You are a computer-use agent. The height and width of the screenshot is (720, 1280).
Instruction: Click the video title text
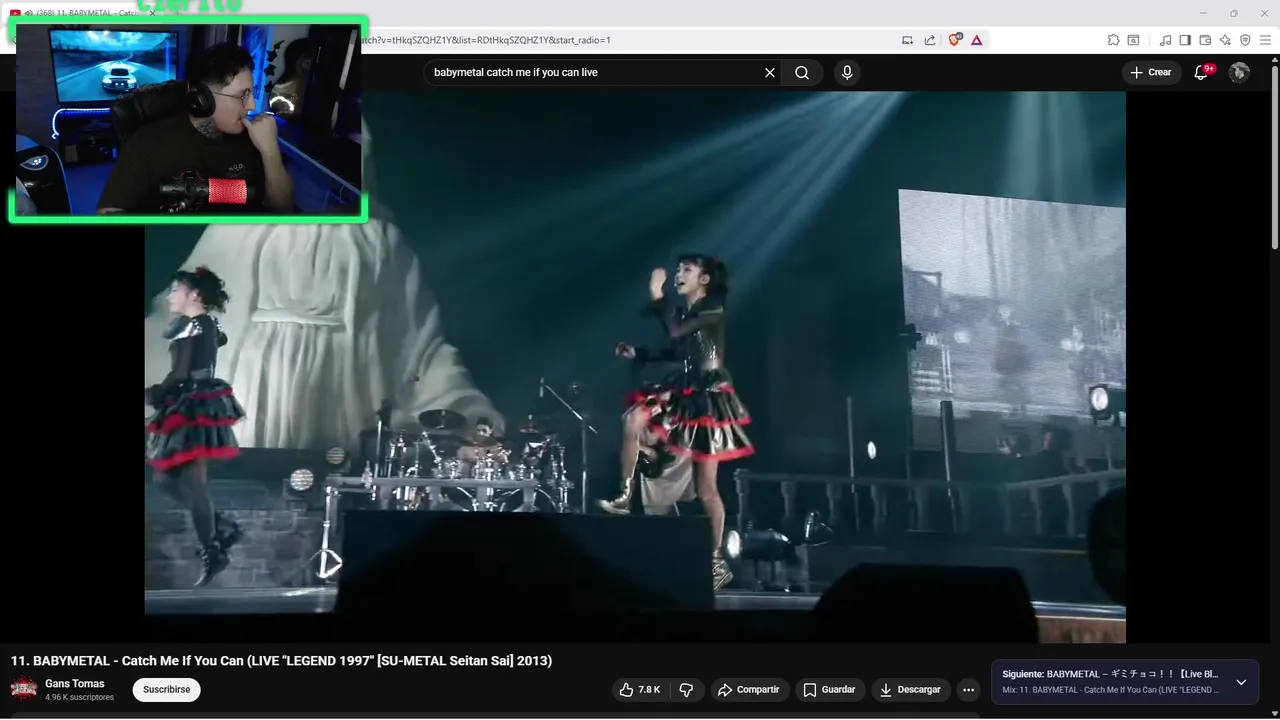click(281, 661)
